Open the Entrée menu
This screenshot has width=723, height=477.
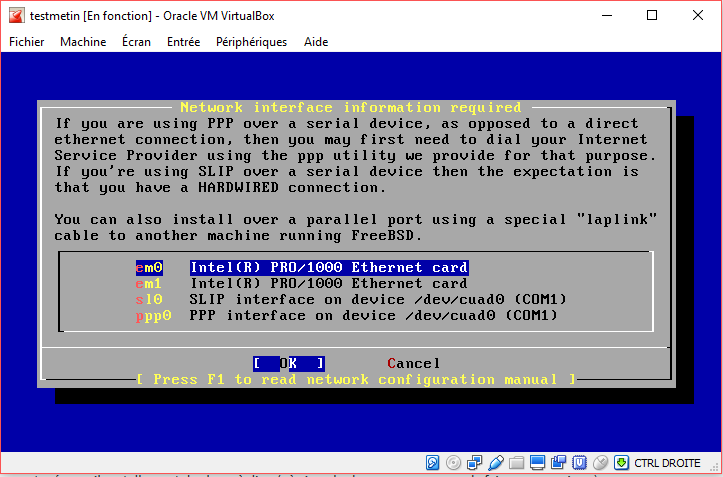[184, 42]
